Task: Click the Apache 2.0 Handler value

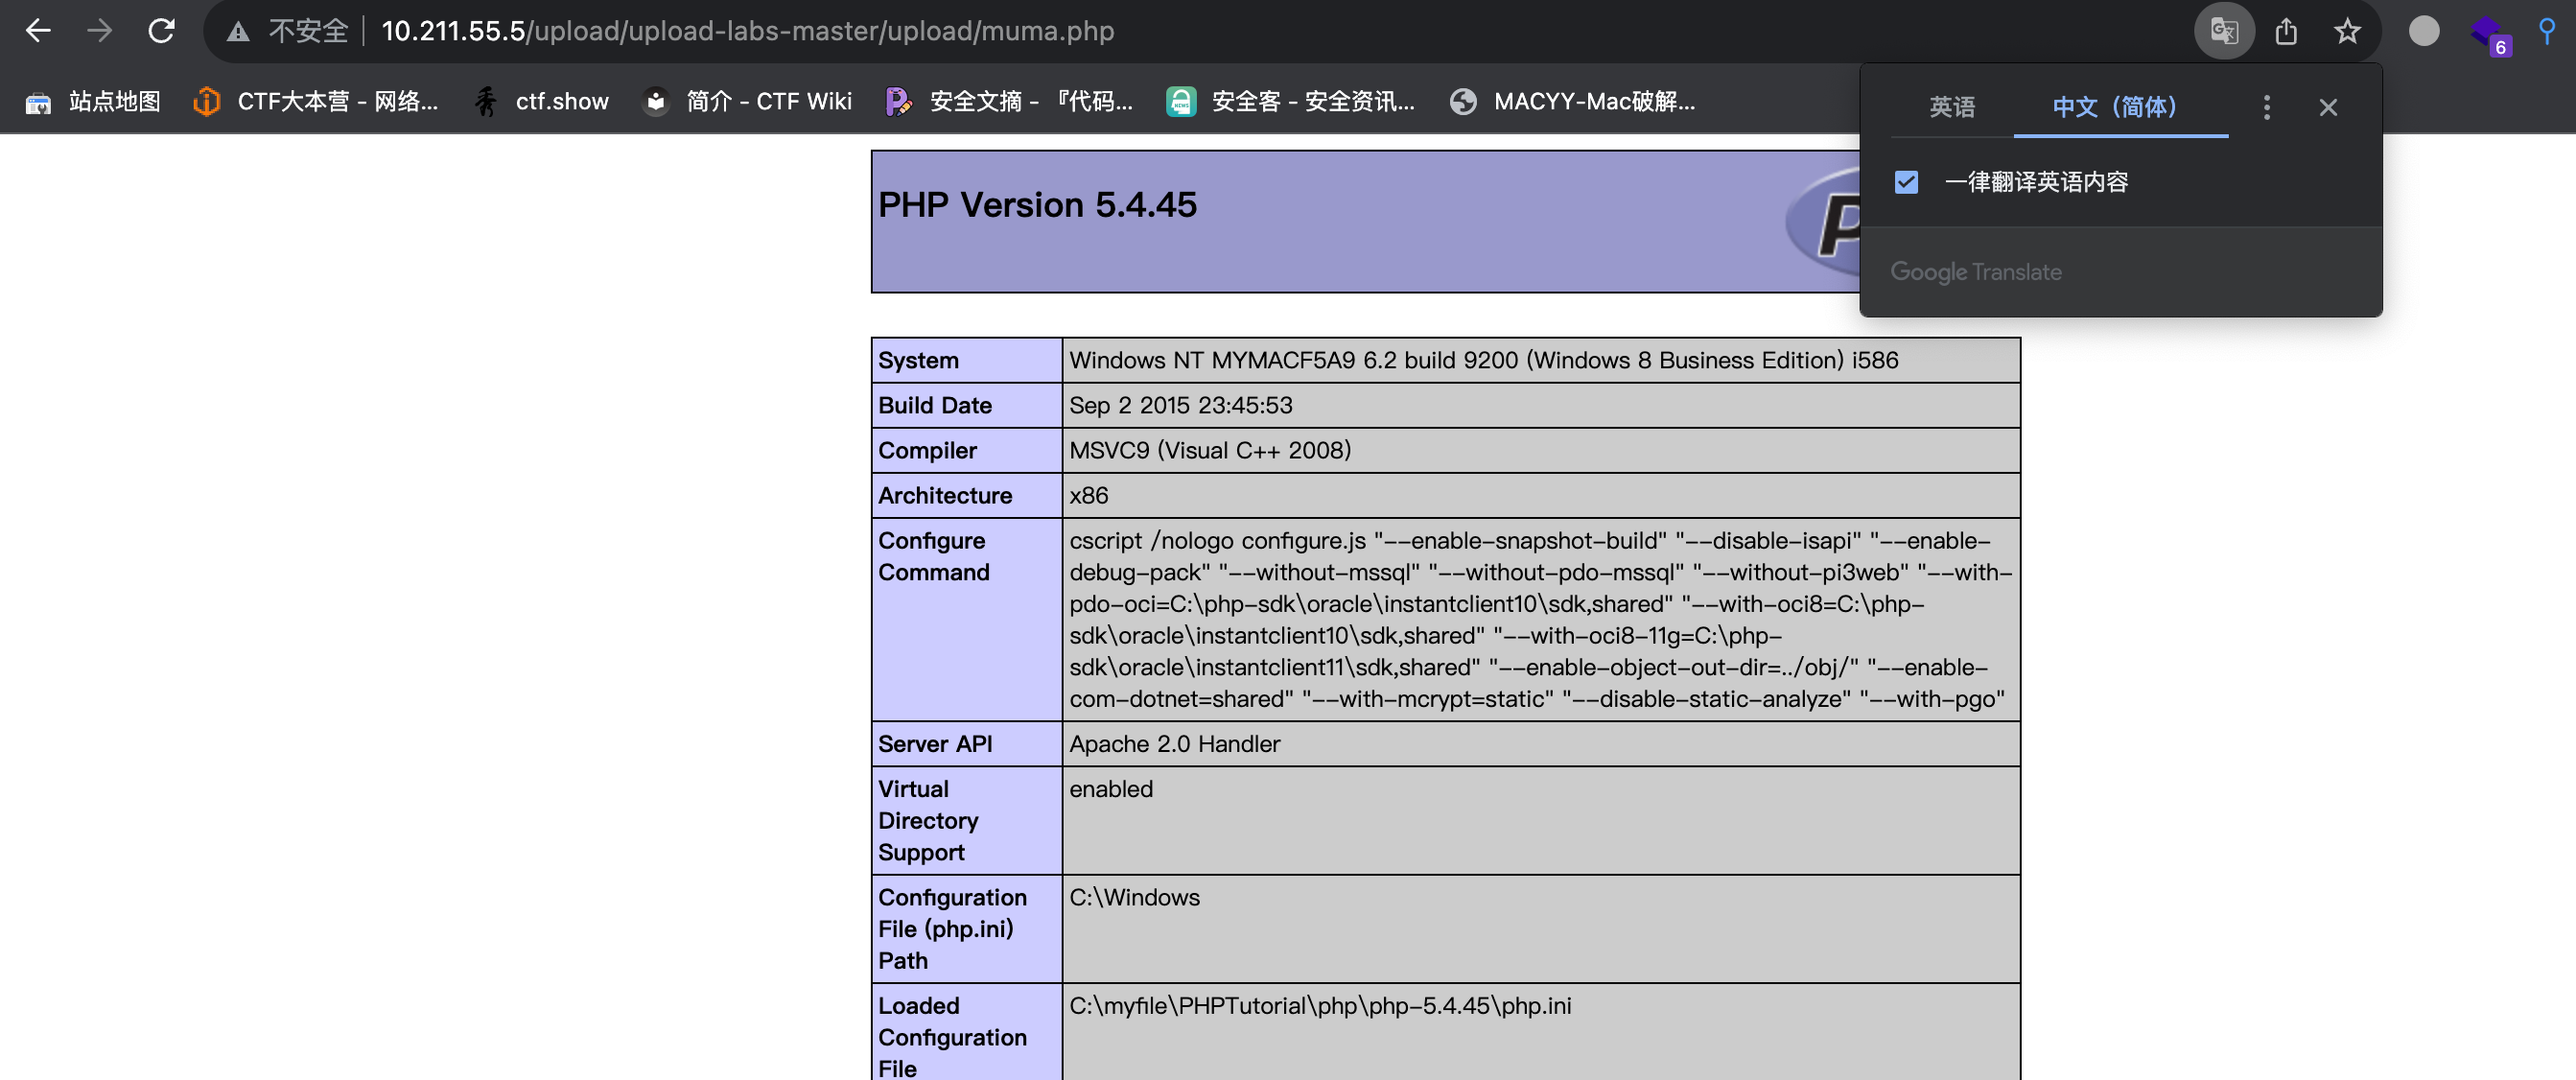Action: pyautogui.click(x=1174, y=744)
